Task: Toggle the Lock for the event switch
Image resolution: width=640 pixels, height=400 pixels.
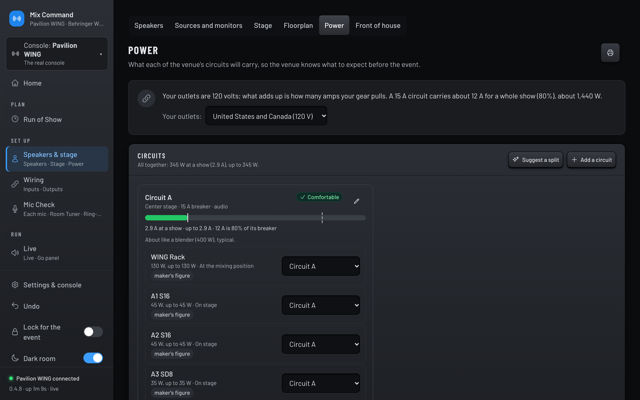Action: pyautogui.click(x=93, y=332)
